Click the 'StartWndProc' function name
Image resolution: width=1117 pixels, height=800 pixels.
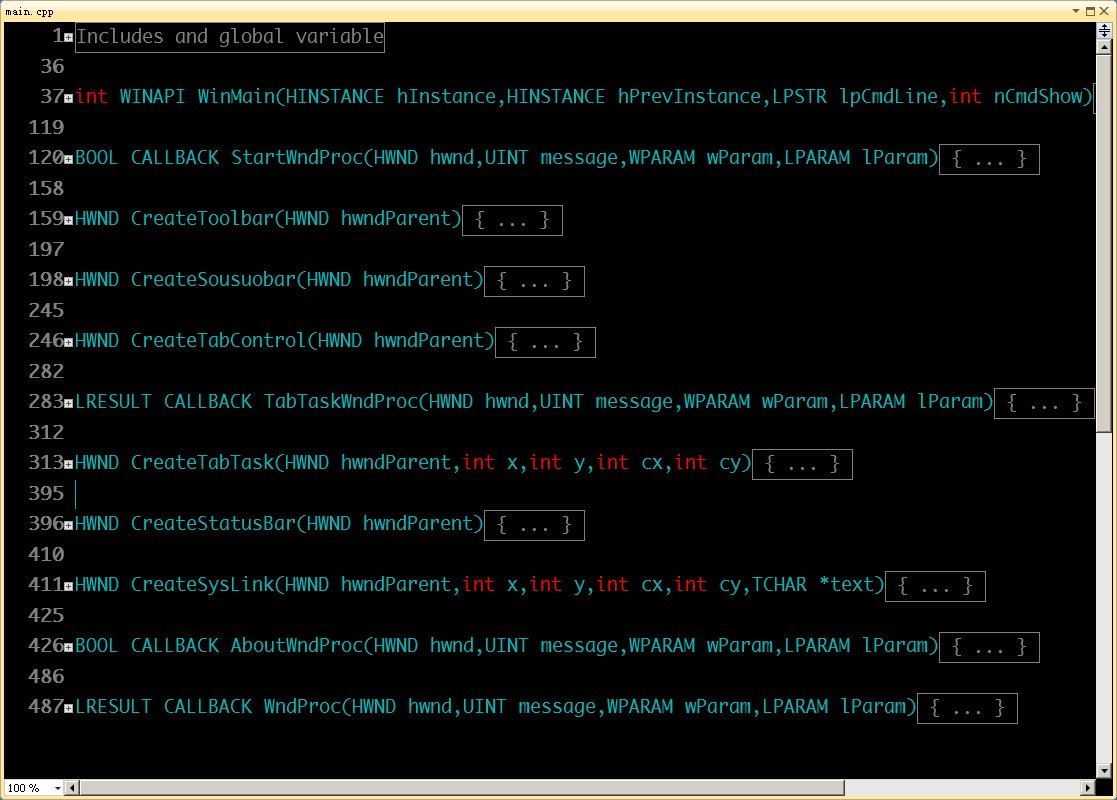click(297, 158)
